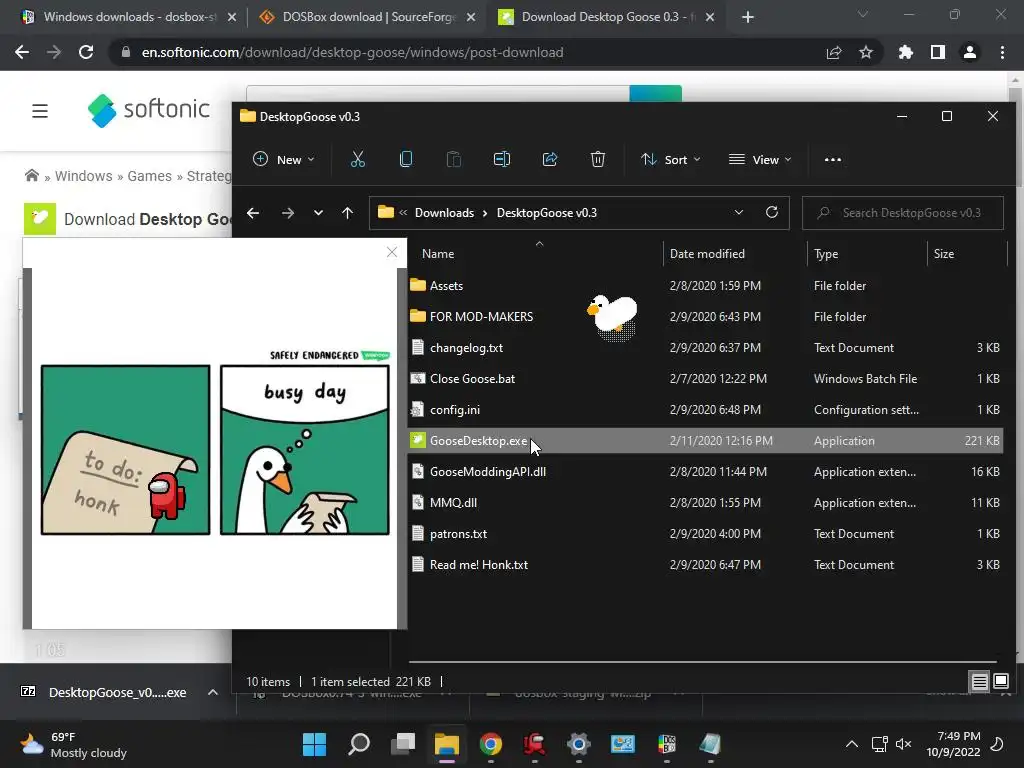Switch Explorer to details view layout icon
The width and height of the screenshot is (1024, 768).
[979, 682]
